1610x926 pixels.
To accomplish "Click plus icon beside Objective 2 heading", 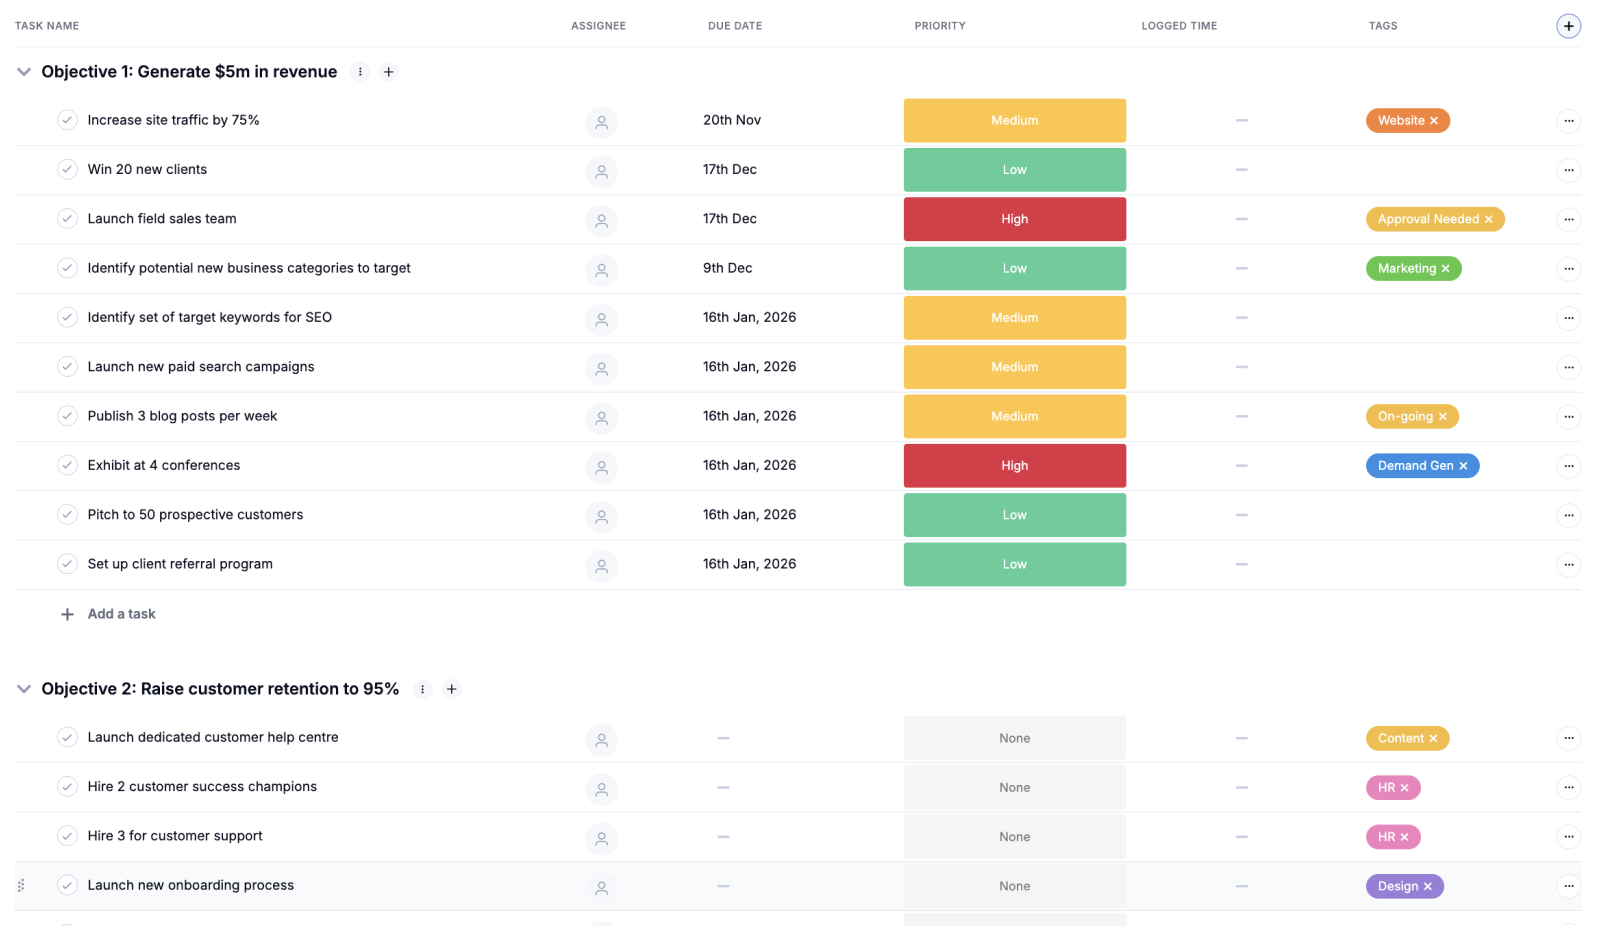I will click(x=452, y=689).
